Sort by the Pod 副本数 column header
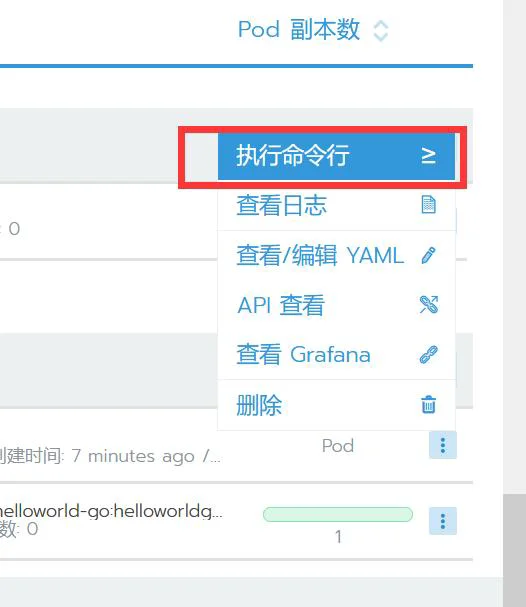 coord(298,29)
